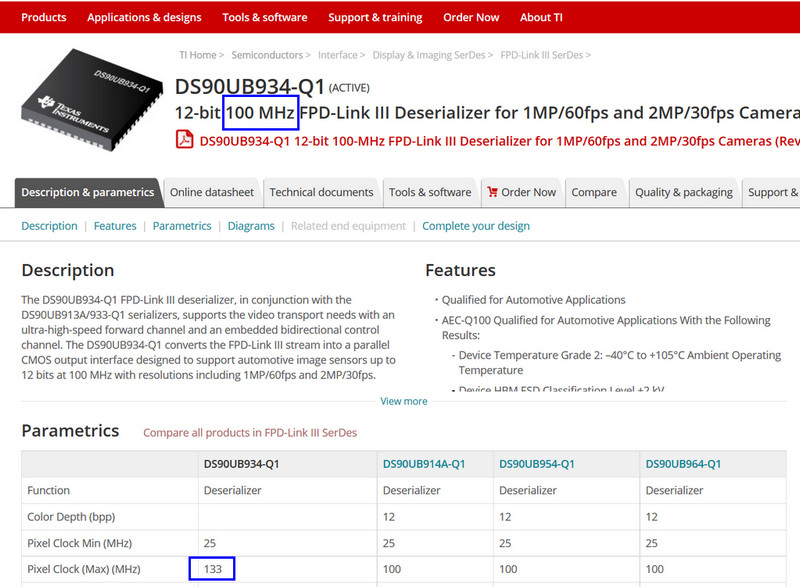Switch to the Online datasheet tab
The image size is (800, 587).
click(212, 192)
